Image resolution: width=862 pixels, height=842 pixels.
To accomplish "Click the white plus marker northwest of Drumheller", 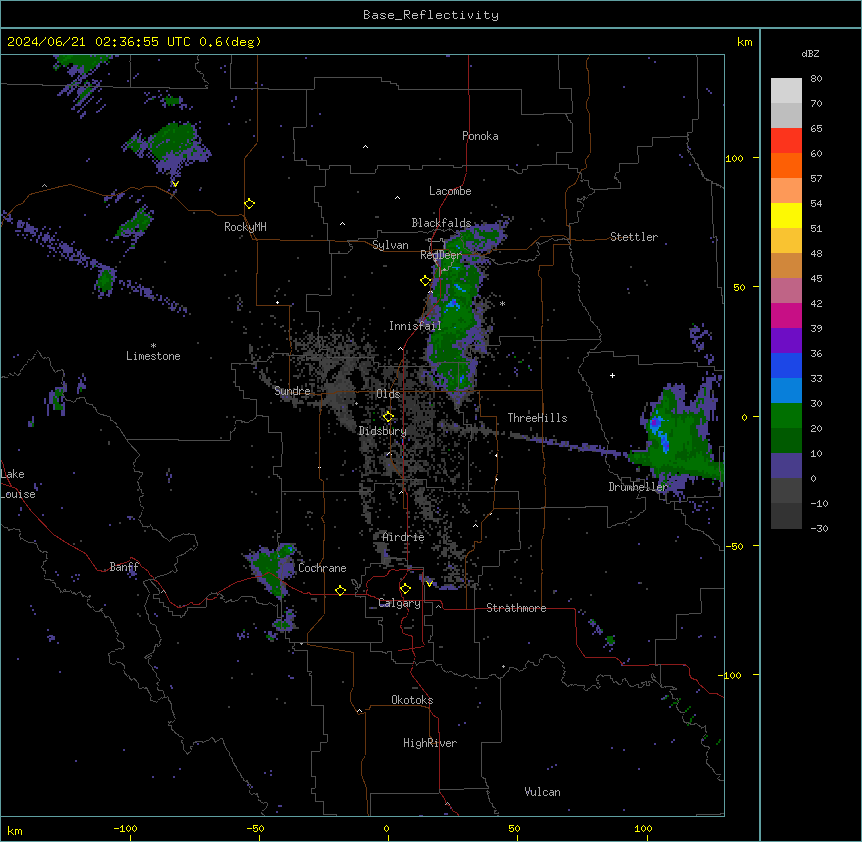I will 612,375.
